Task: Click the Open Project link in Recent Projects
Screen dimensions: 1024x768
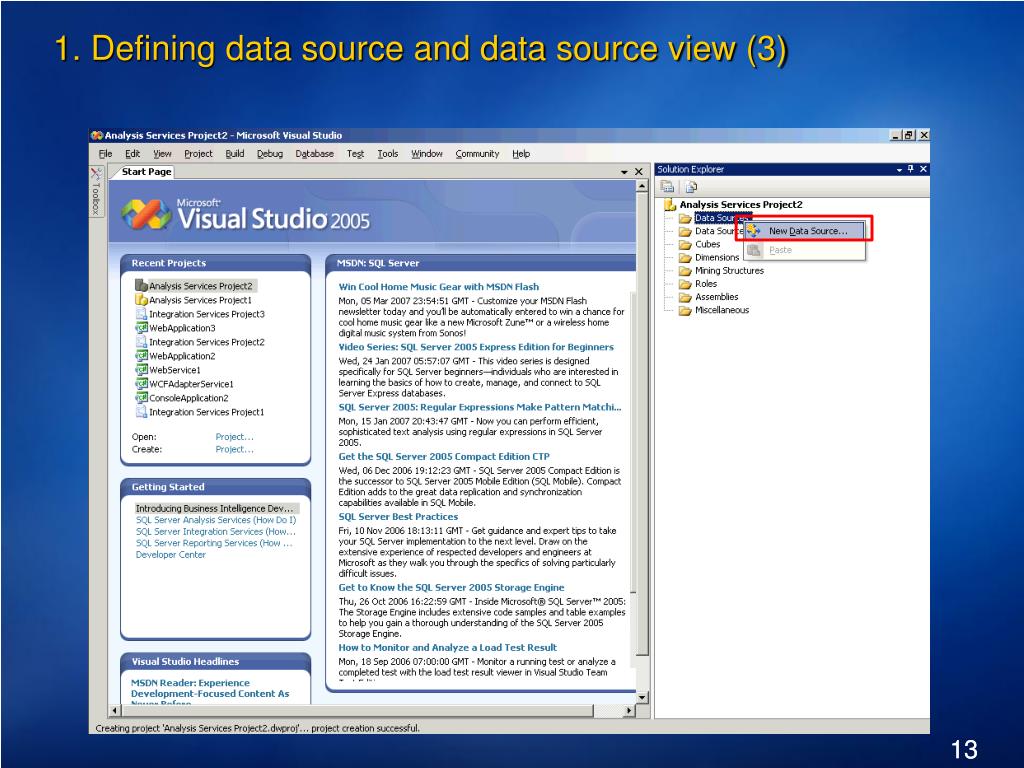Action: coord(234,437)
